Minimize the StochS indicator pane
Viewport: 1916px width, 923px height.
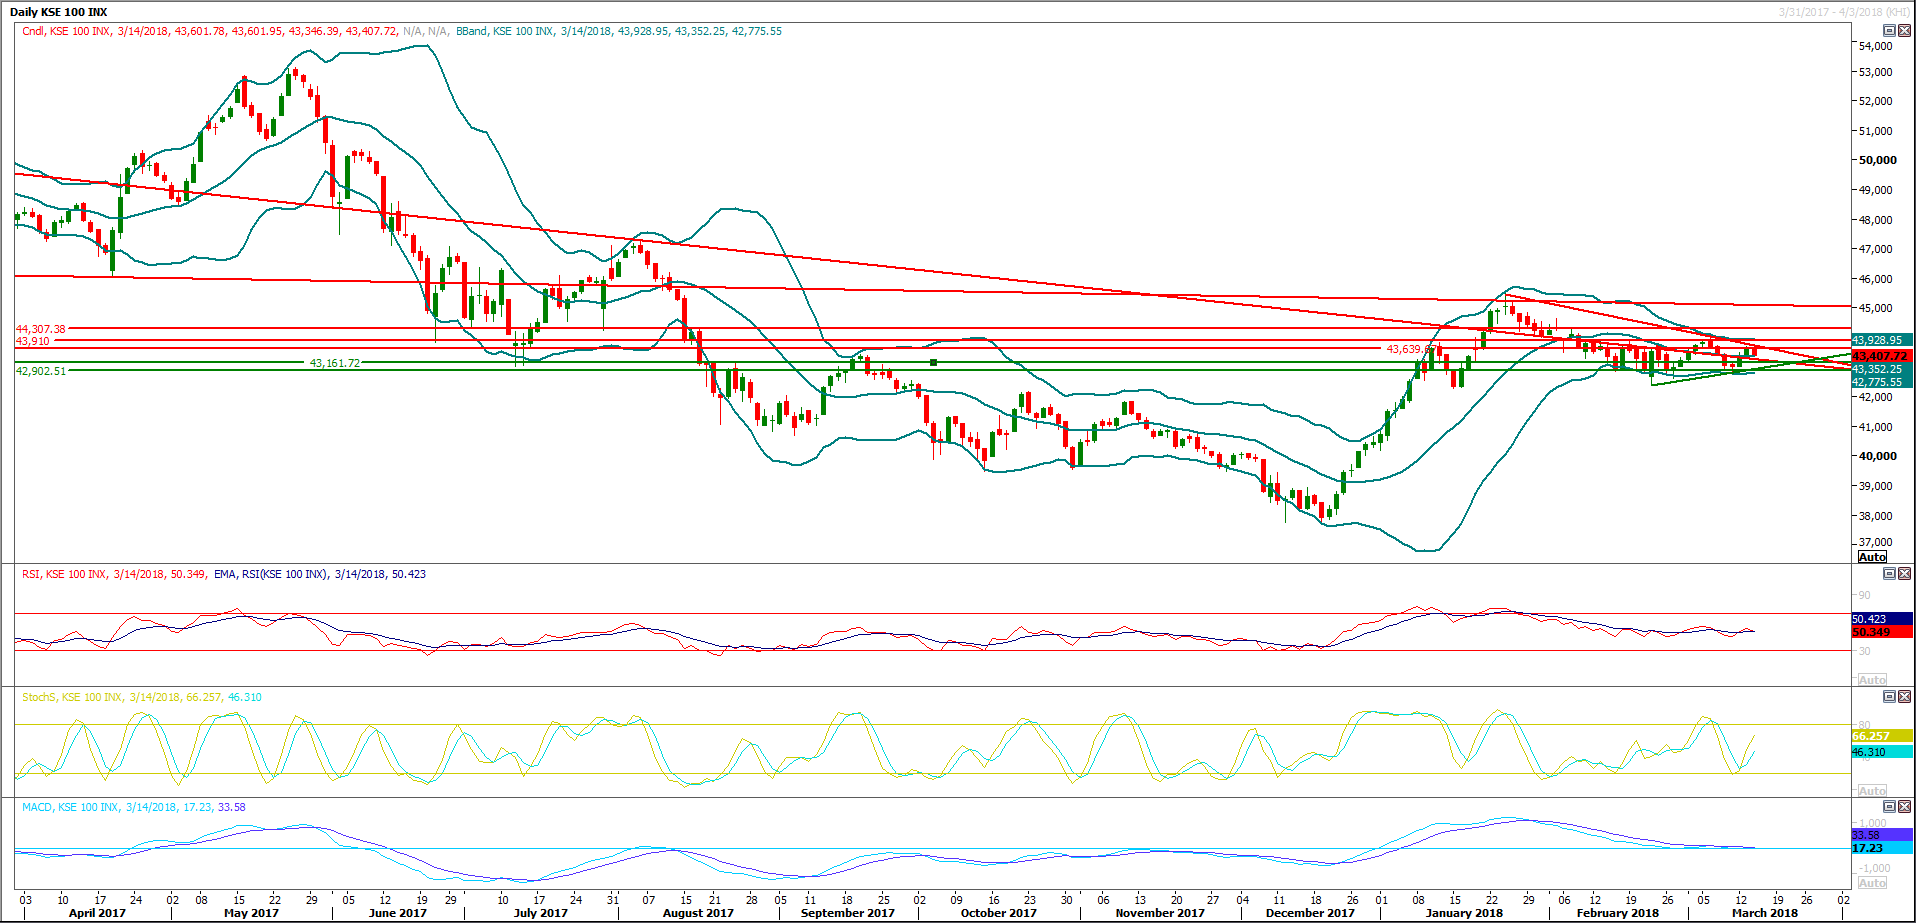1889,697
